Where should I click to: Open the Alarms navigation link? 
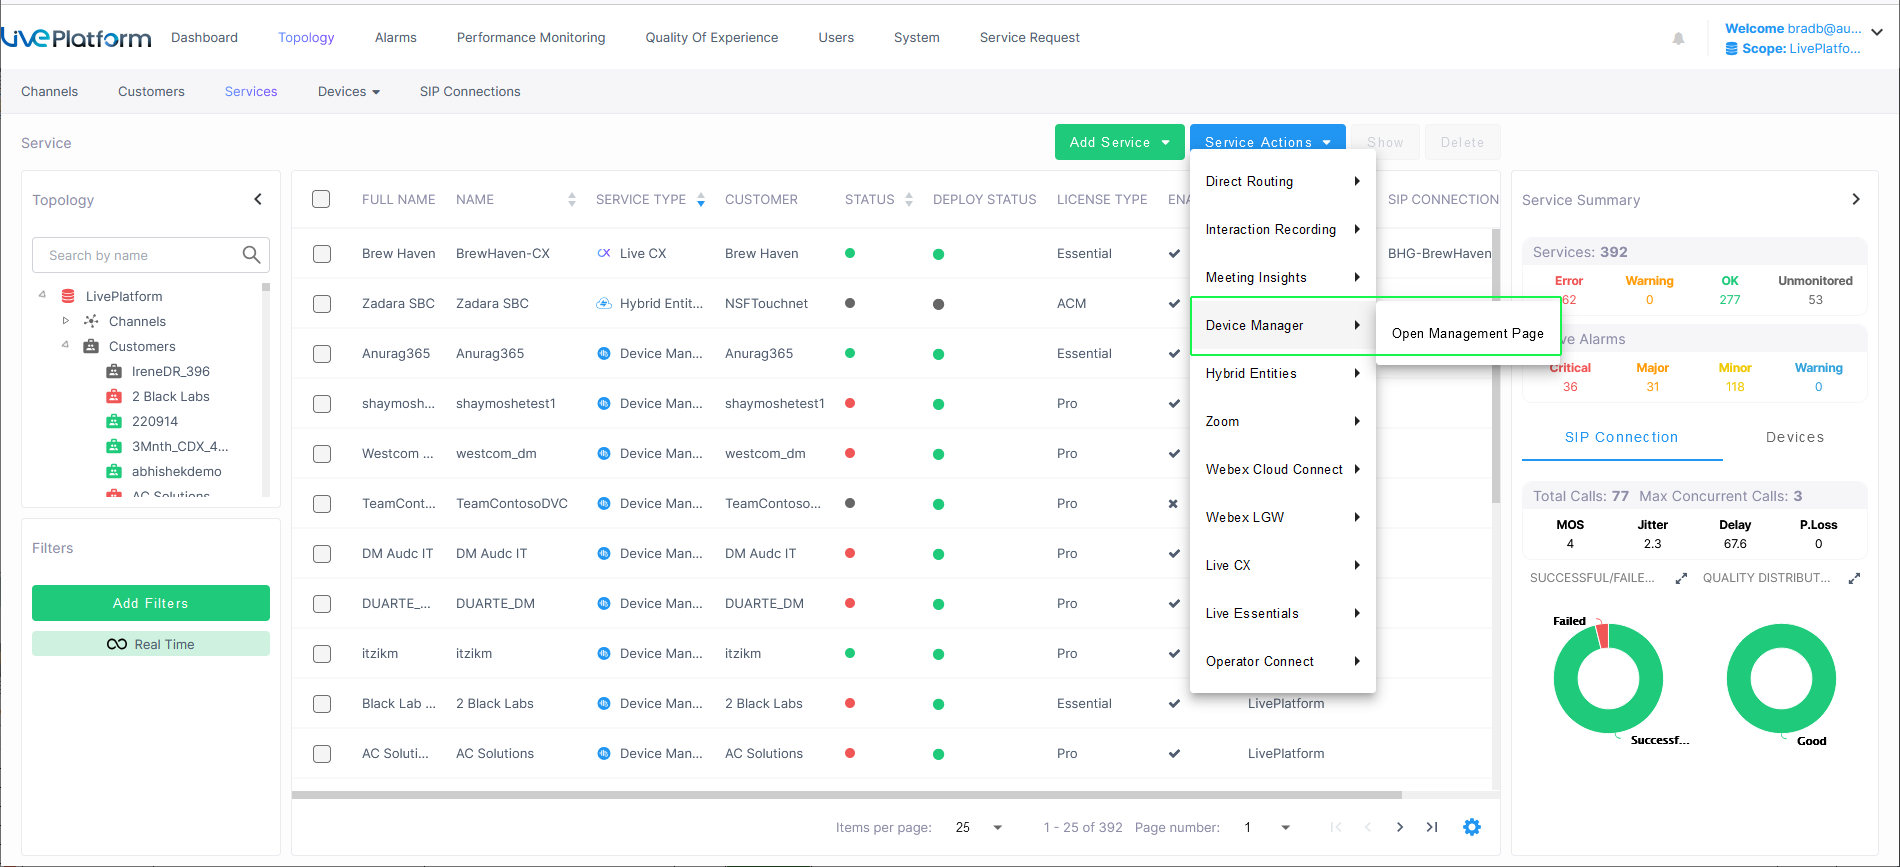coord(396,38)
